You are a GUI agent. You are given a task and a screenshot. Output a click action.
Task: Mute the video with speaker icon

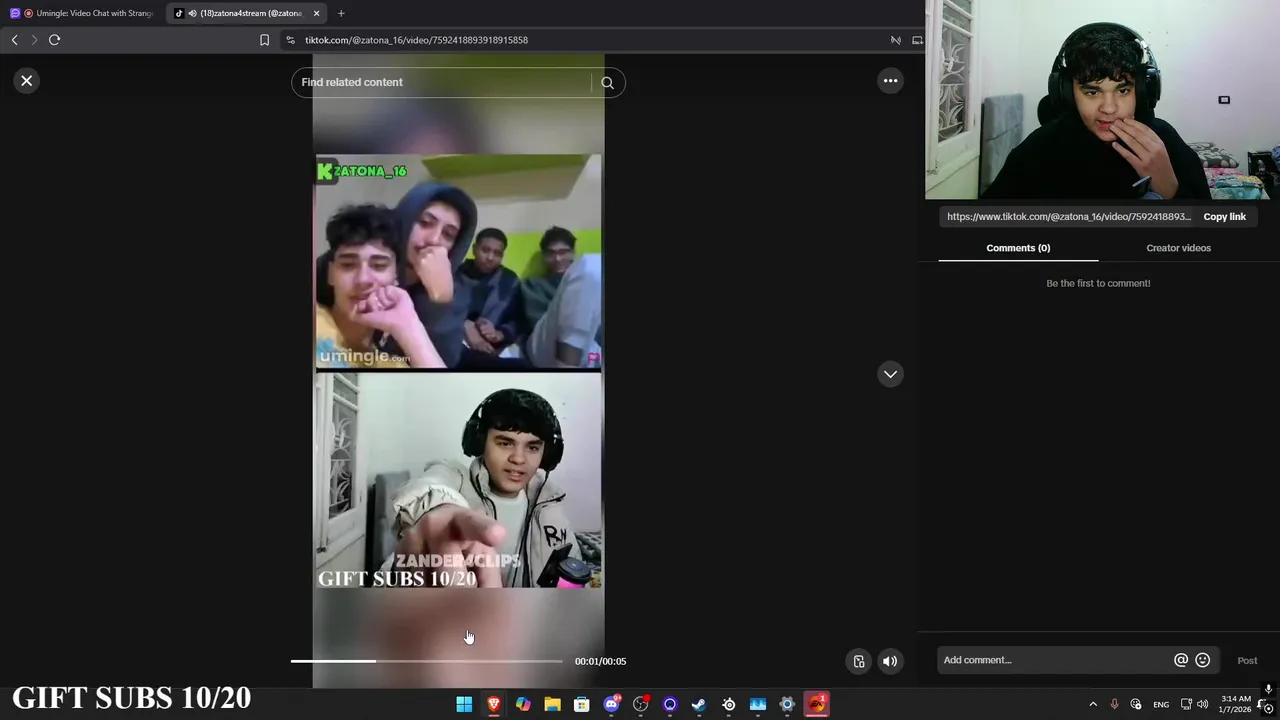coord(890,661)
